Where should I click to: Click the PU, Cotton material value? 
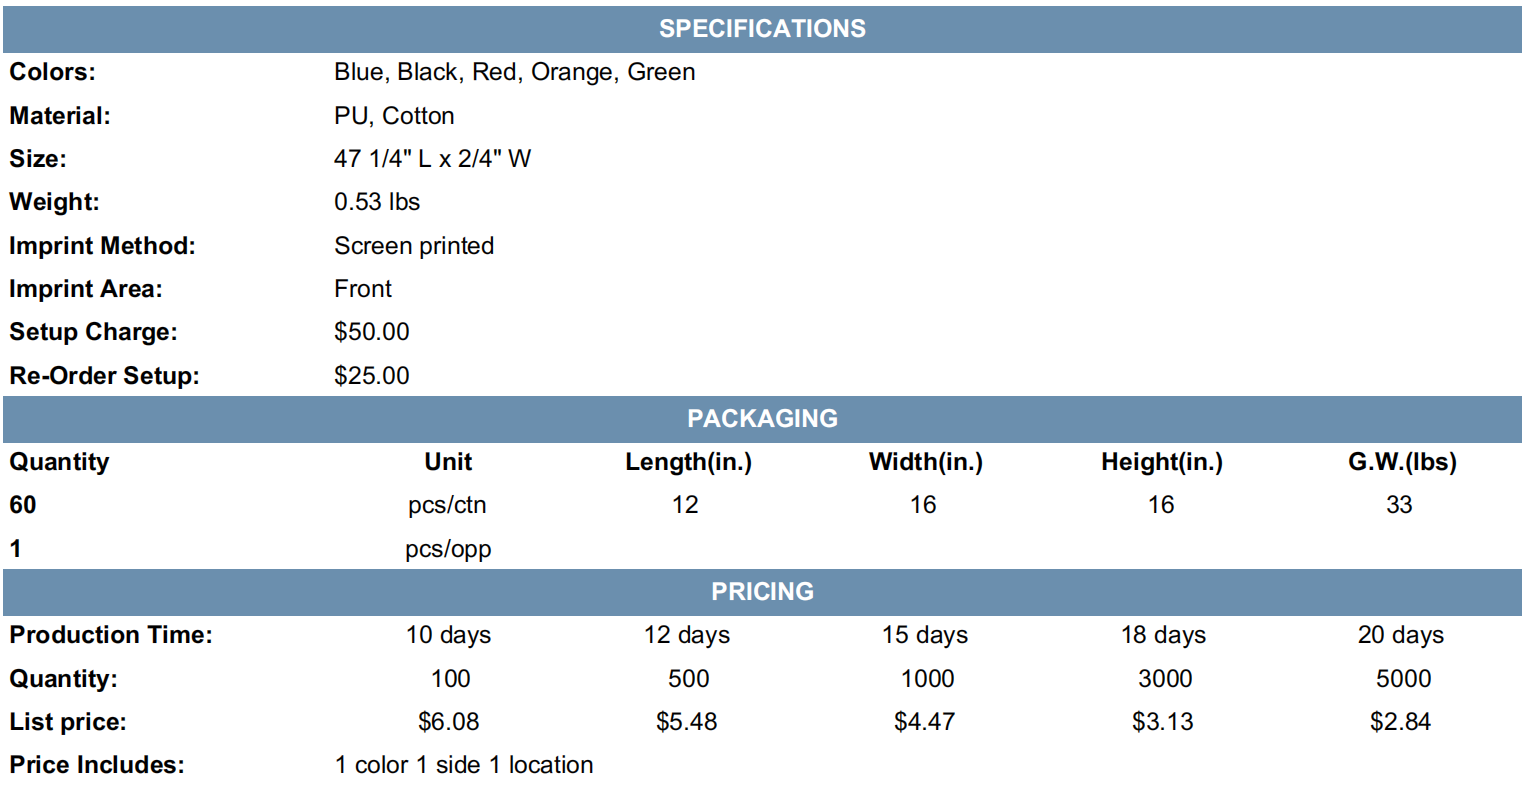tap(394, 116)
